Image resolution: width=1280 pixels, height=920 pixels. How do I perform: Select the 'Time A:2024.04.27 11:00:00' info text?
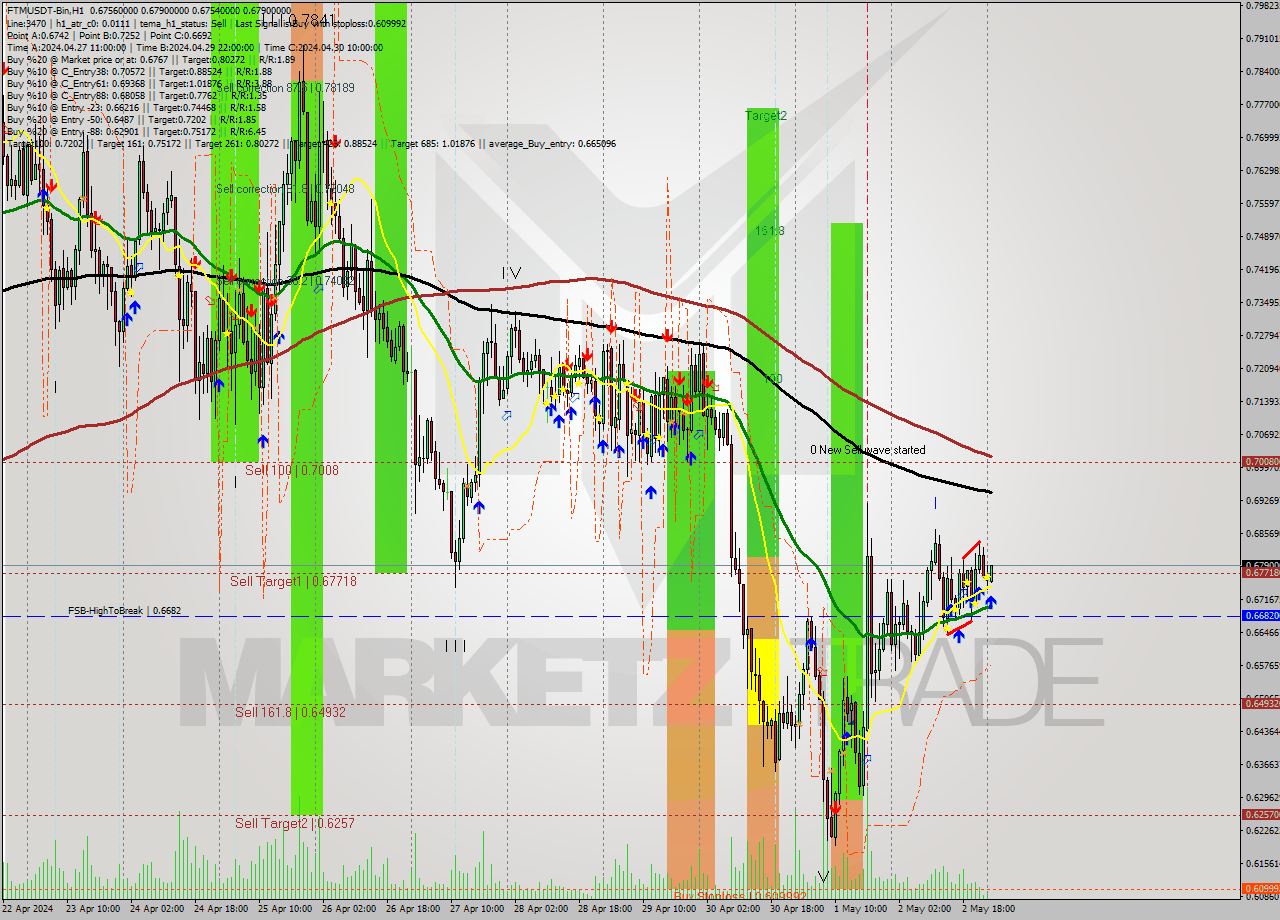point(66,47)
